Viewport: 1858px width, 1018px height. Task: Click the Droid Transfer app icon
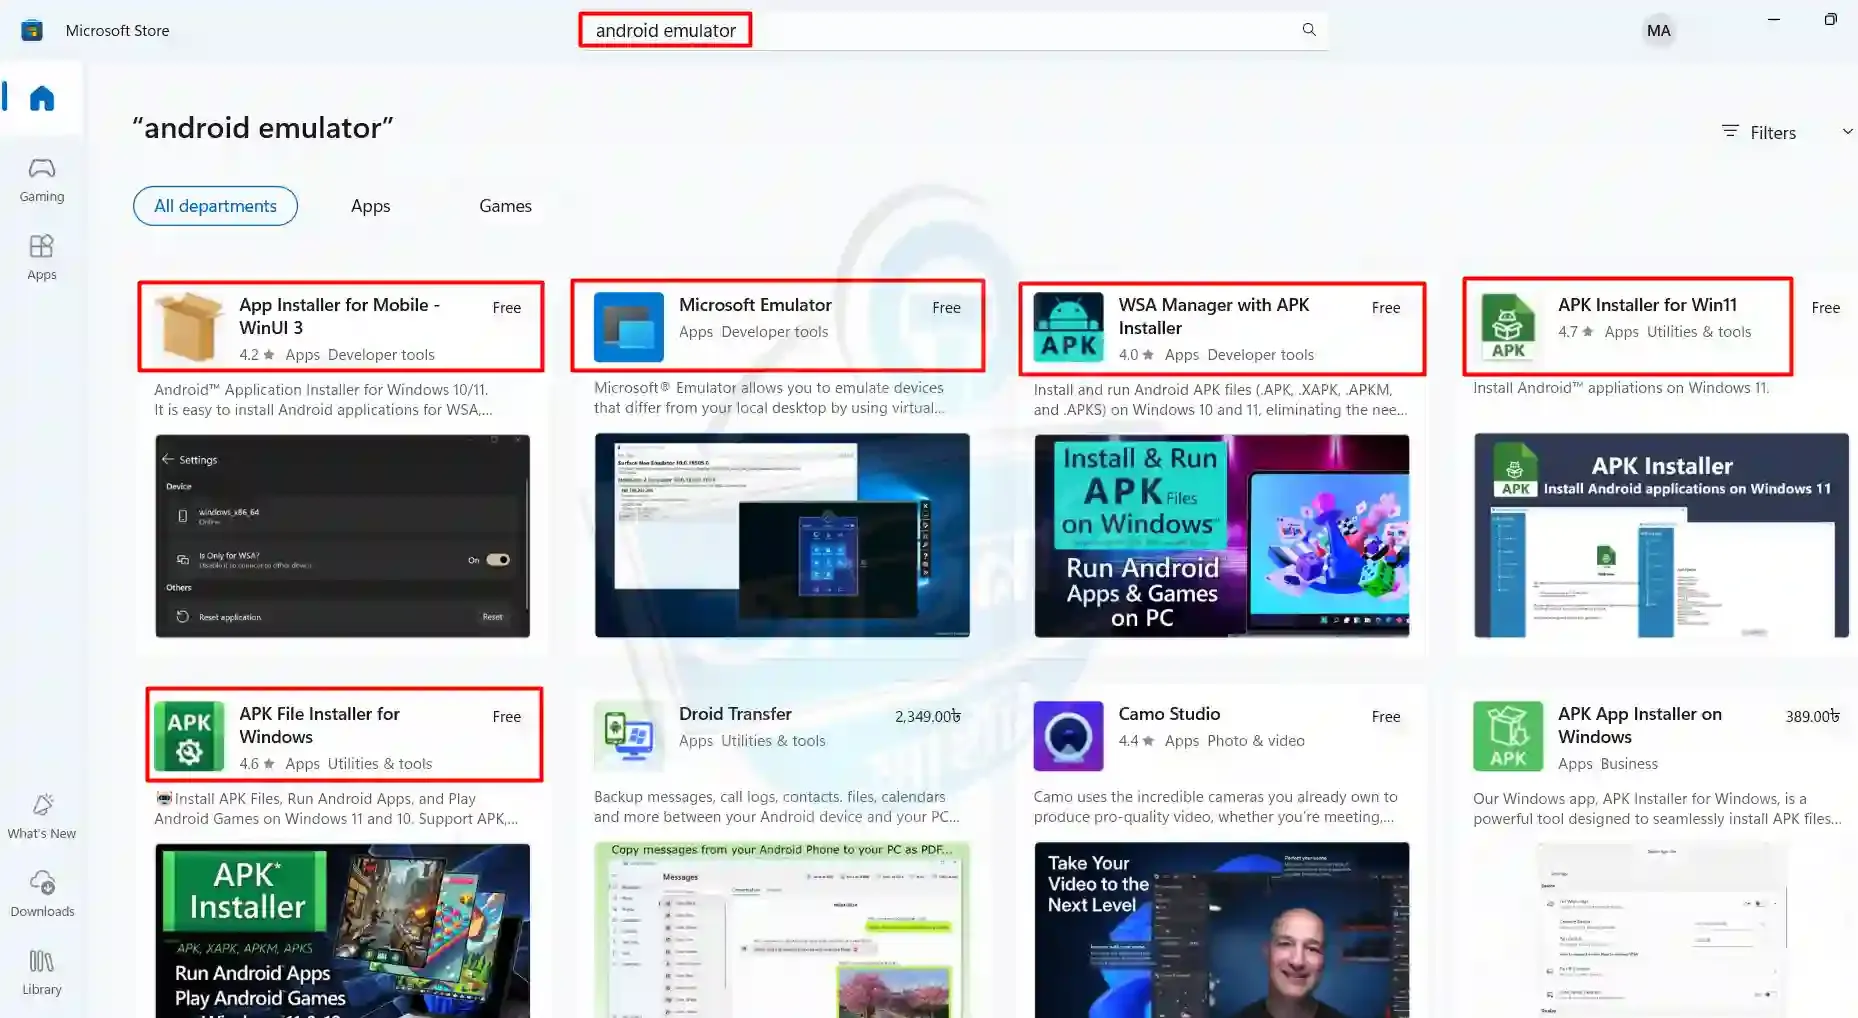(628, 736)
